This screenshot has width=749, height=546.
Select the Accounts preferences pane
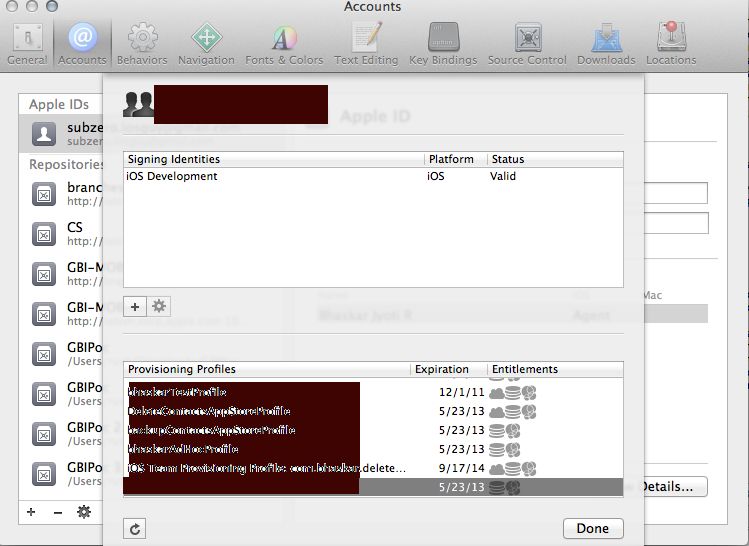(x=82, y=44)
